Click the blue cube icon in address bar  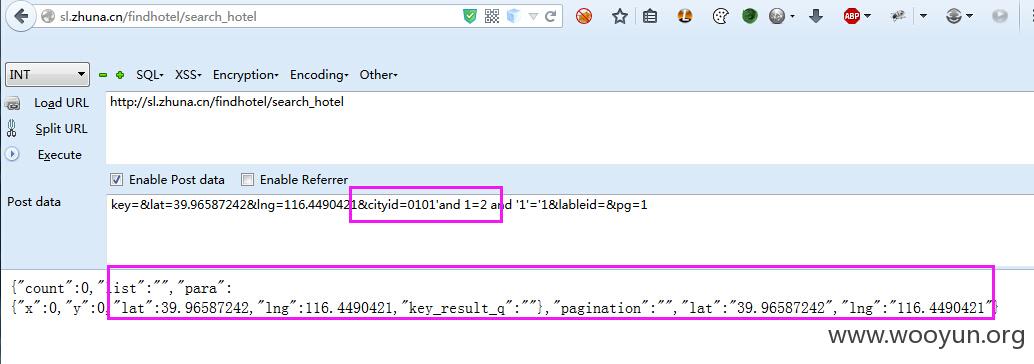pos(514,16)
